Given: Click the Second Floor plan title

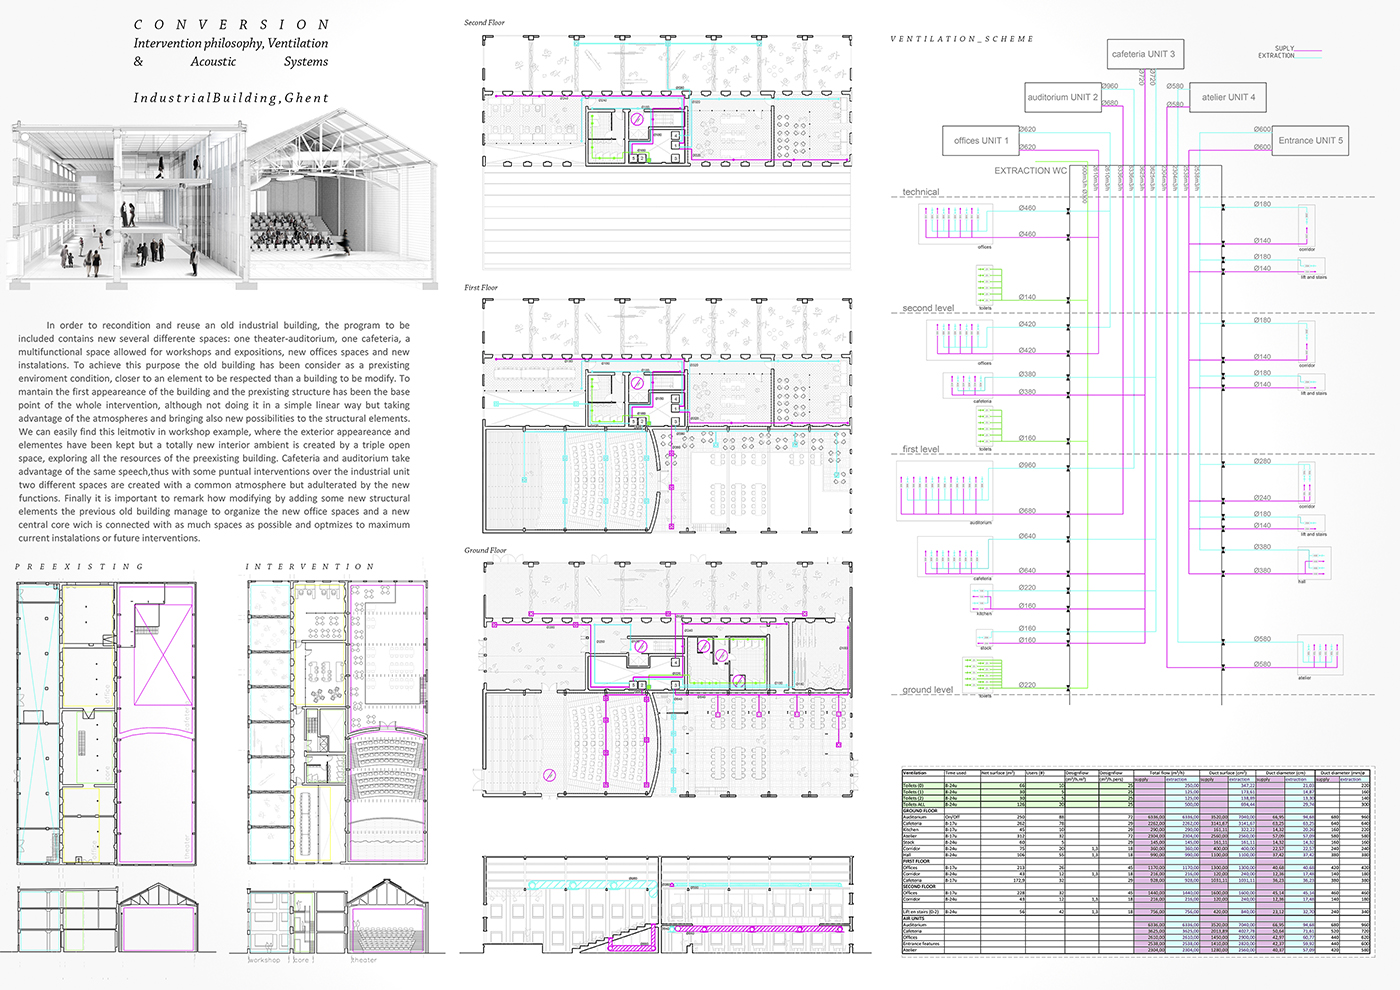Looking at the screenshot, I should (x=484, y=22).
